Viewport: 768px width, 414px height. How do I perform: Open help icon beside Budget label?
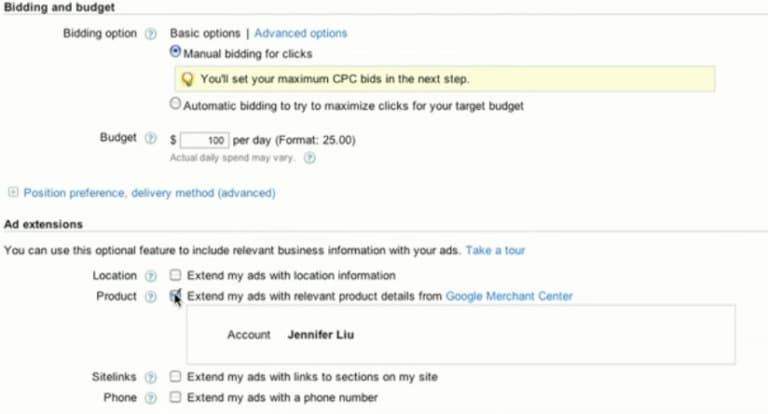tap(151, 138)
